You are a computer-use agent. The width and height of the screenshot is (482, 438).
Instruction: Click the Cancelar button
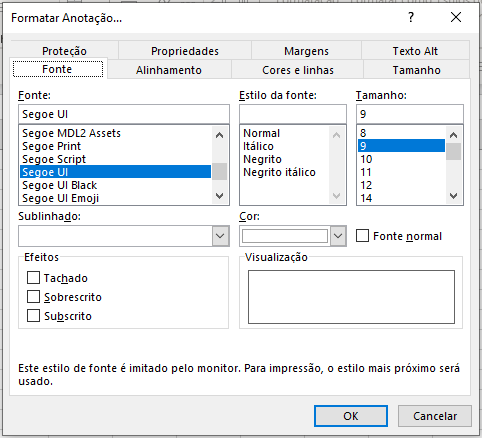pos(435,416)
